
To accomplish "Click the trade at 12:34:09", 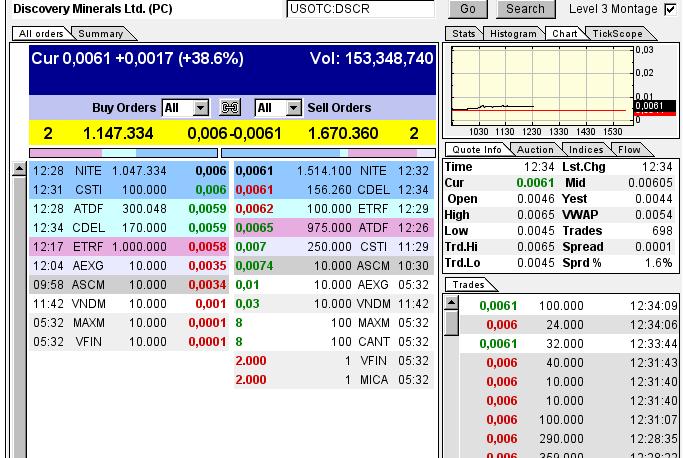I will point(569,305).
